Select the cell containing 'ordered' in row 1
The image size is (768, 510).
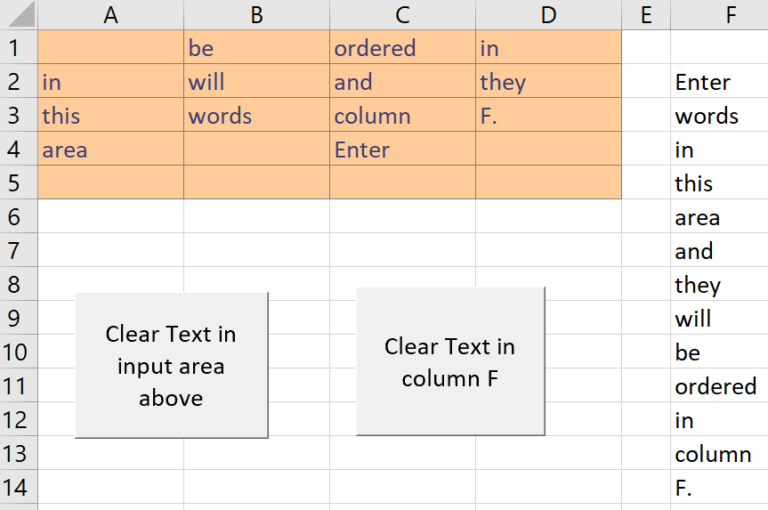pos(403,47)
